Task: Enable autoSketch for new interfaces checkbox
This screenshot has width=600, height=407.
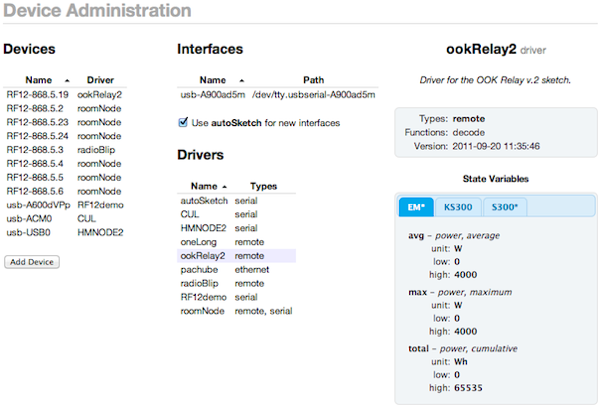Action: (183, 122)
